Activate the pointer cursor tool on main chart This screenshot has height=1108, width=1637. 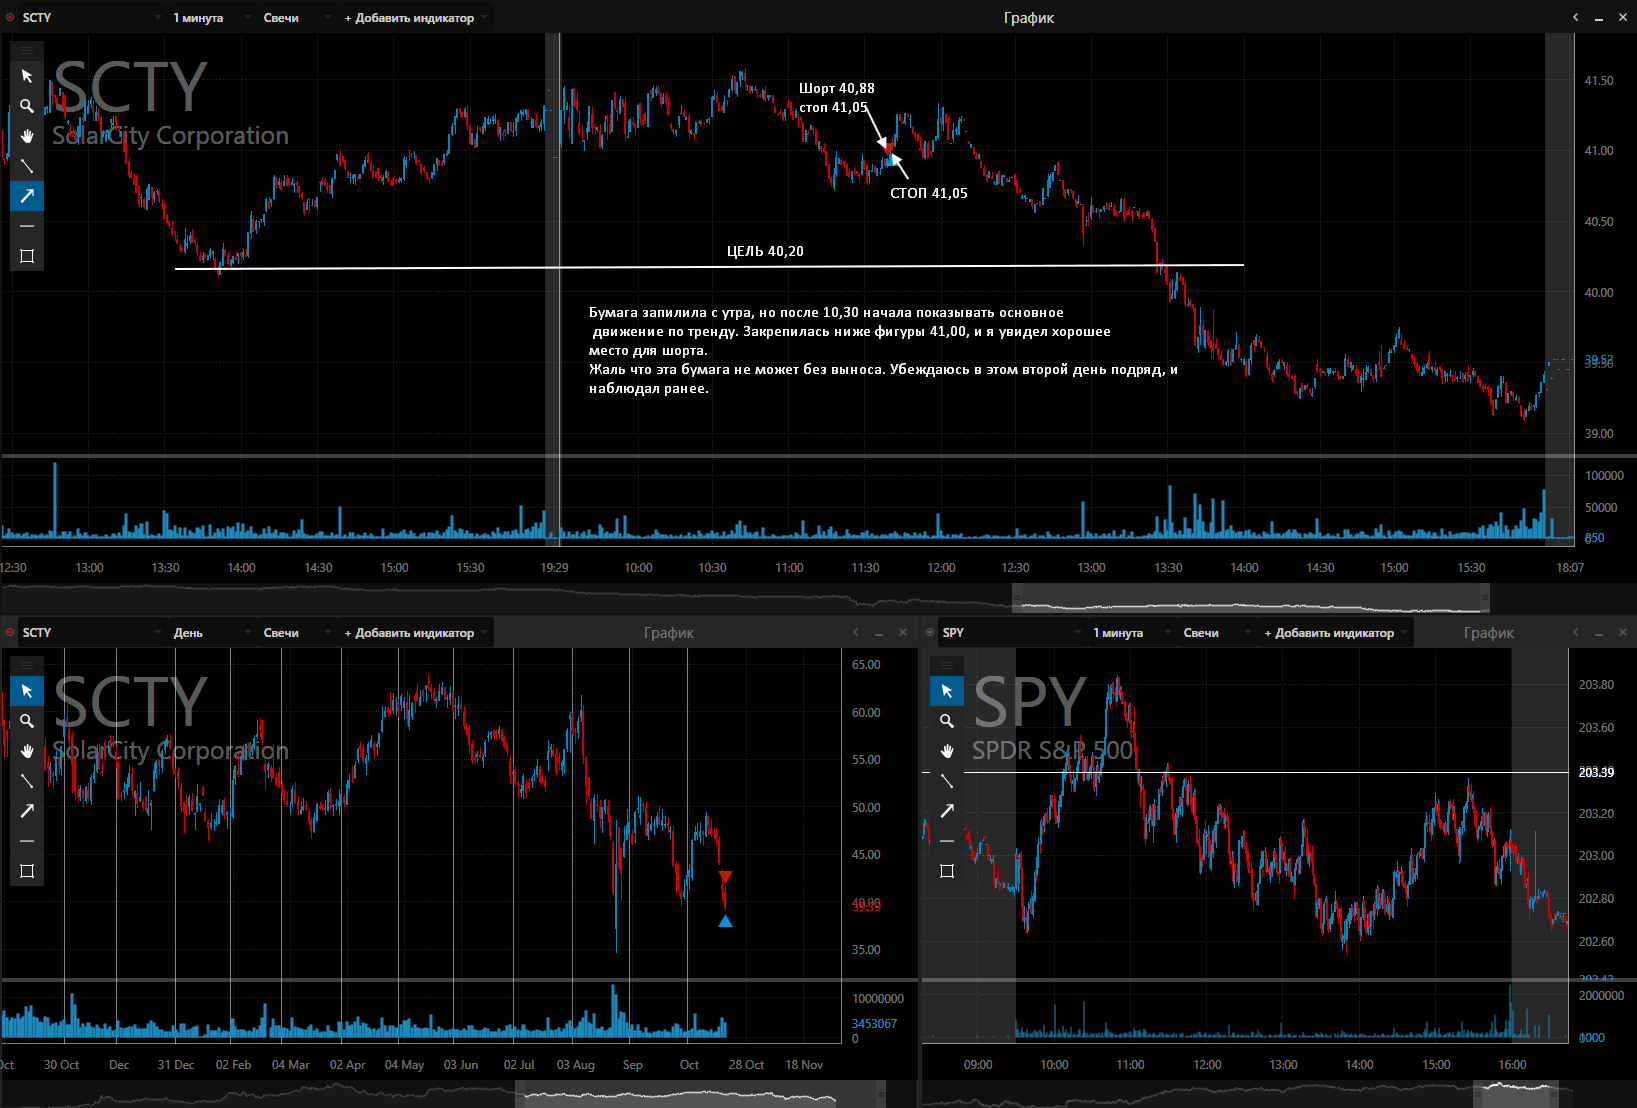click(x=27, y=76)
